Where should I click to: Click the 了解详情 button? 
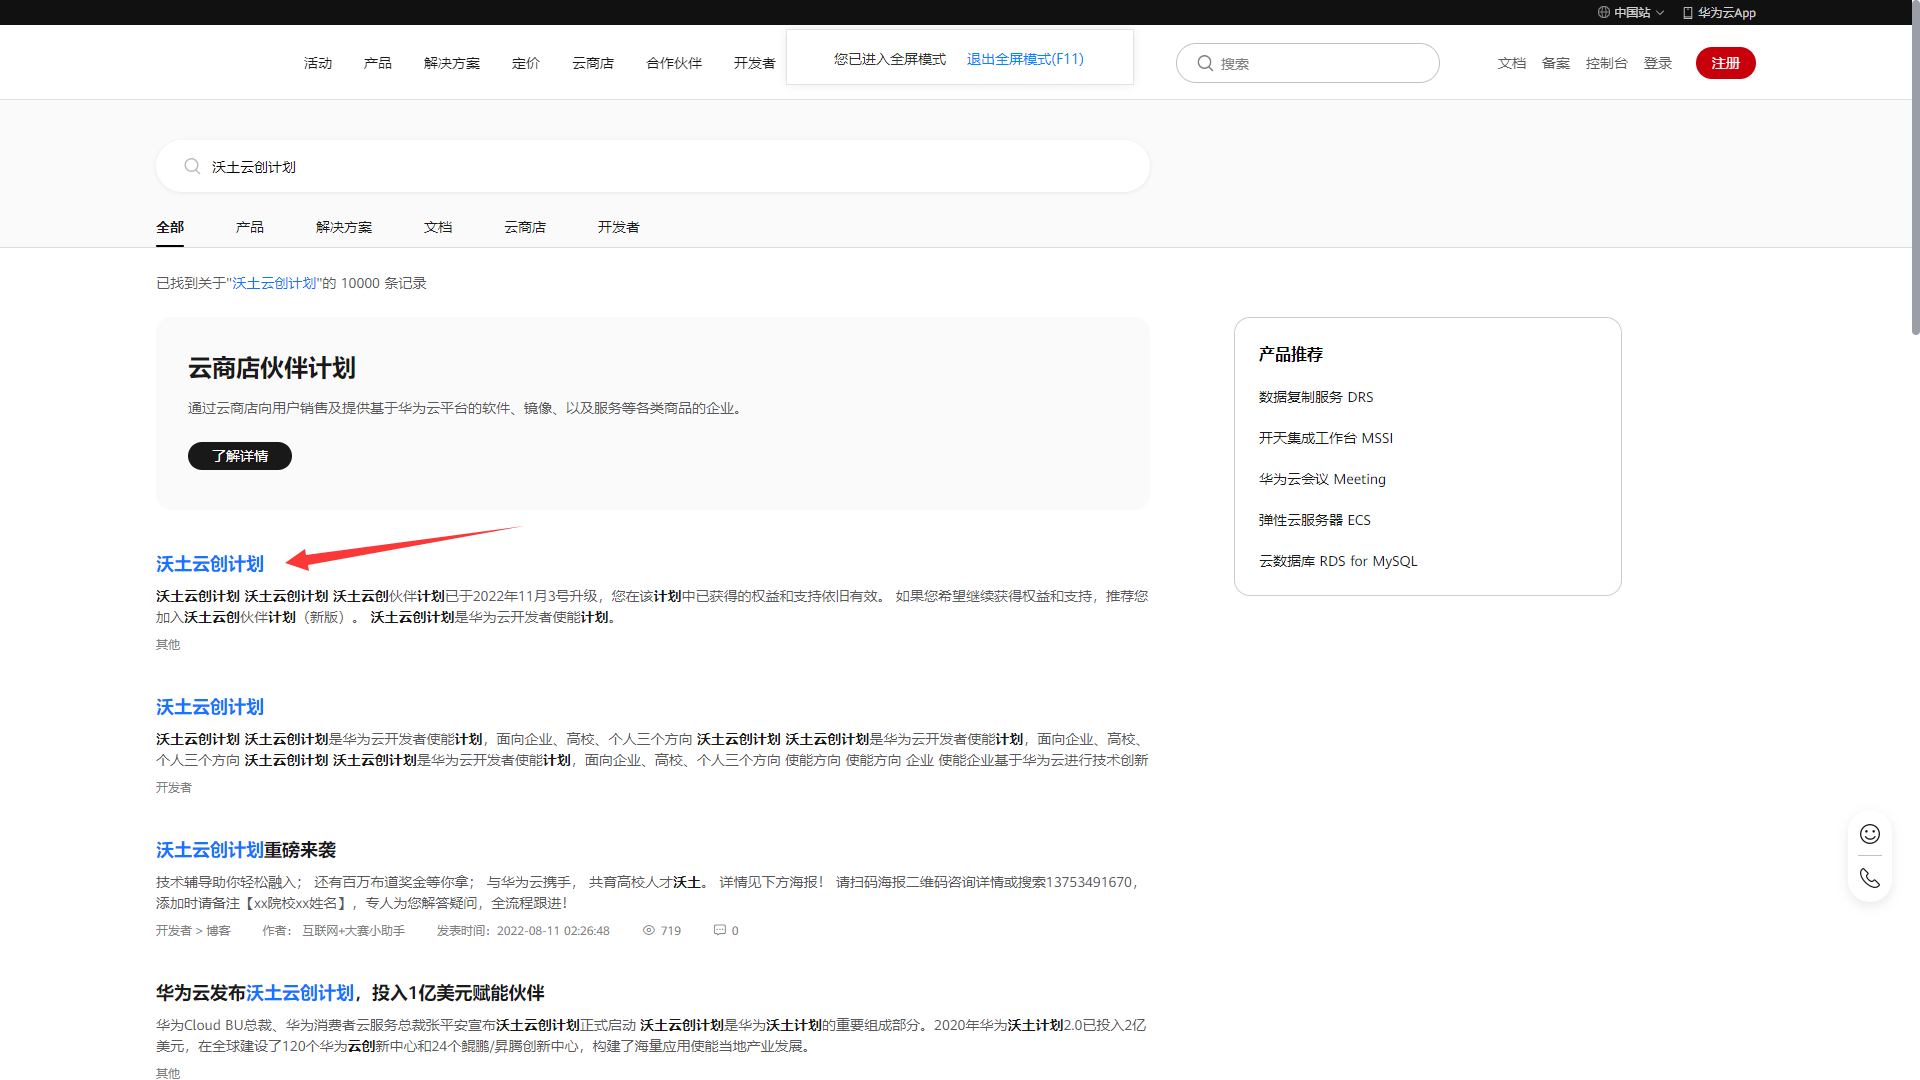(240, 456)
